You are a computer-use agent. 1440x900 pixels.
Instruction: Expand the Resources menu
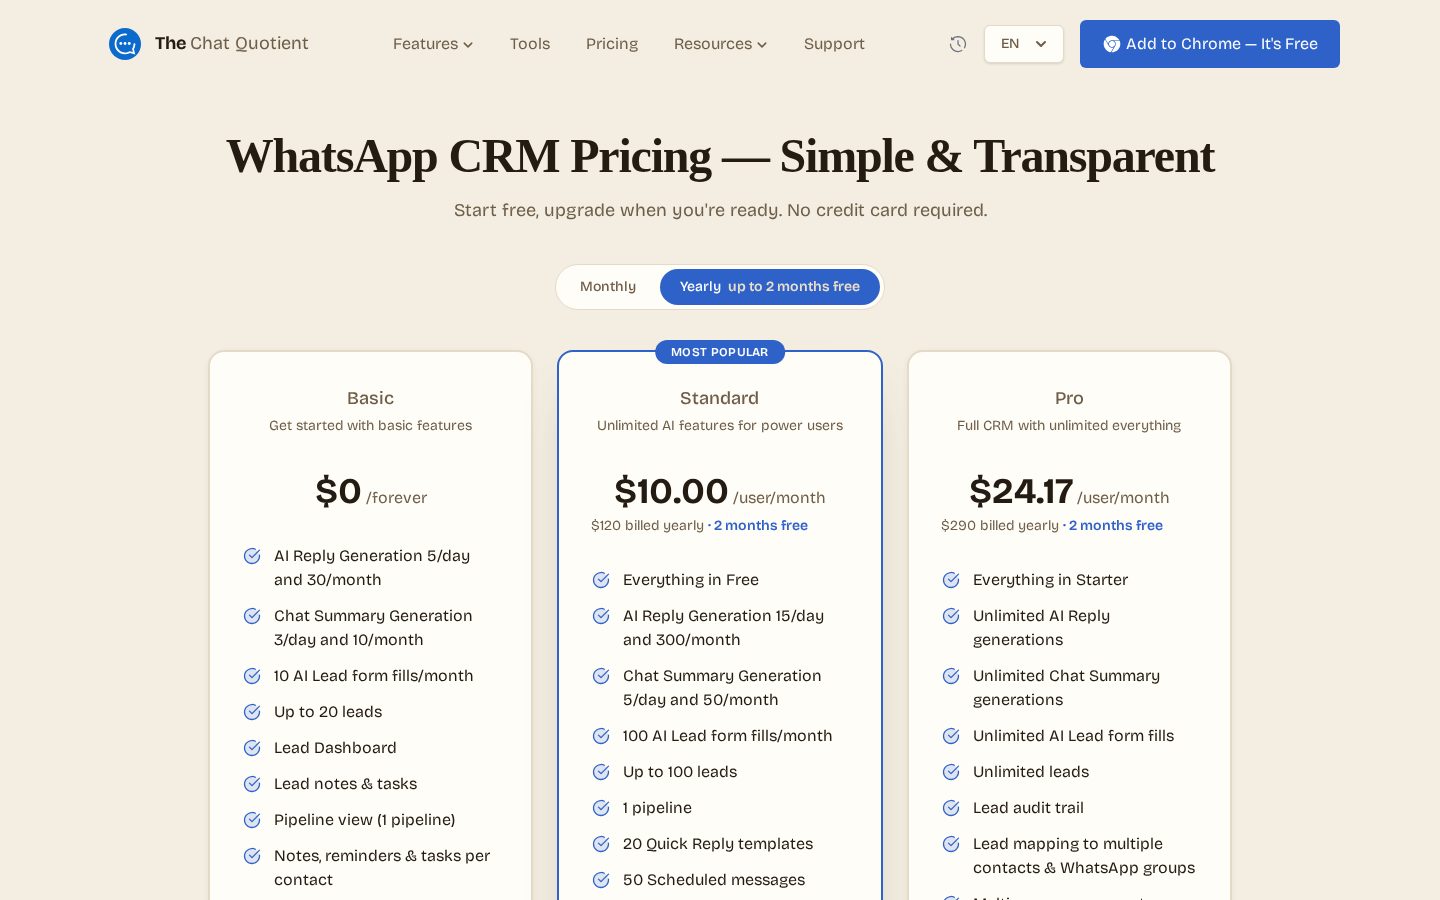coord(720,44)
